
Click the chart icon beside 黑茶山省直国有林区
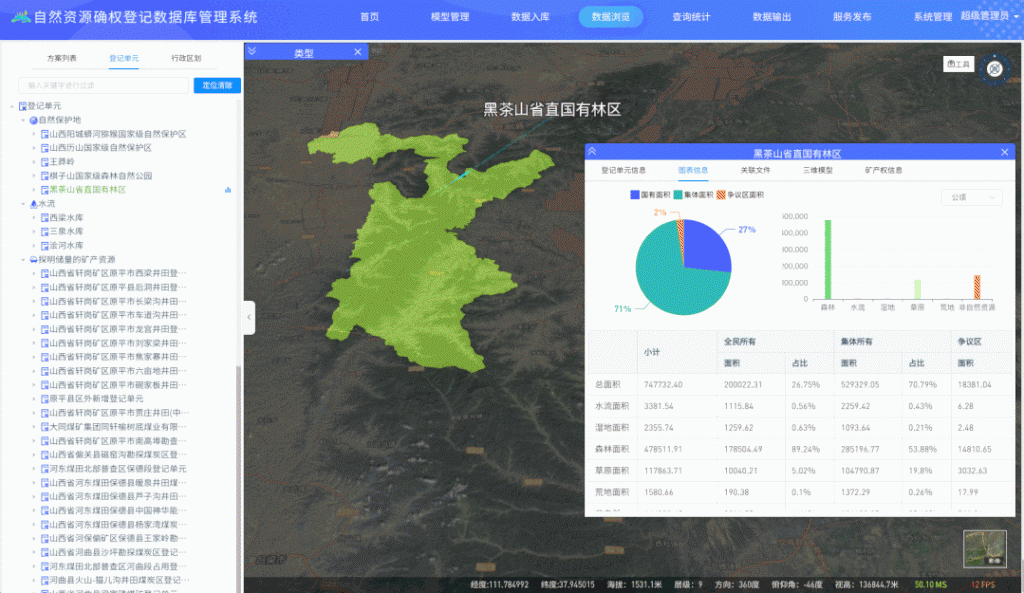[x=228, y=189]
